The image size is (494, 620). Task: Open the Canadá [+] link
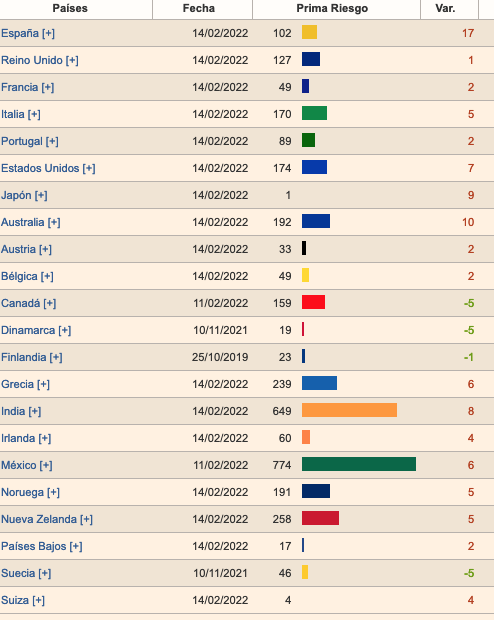click(28, 303)
